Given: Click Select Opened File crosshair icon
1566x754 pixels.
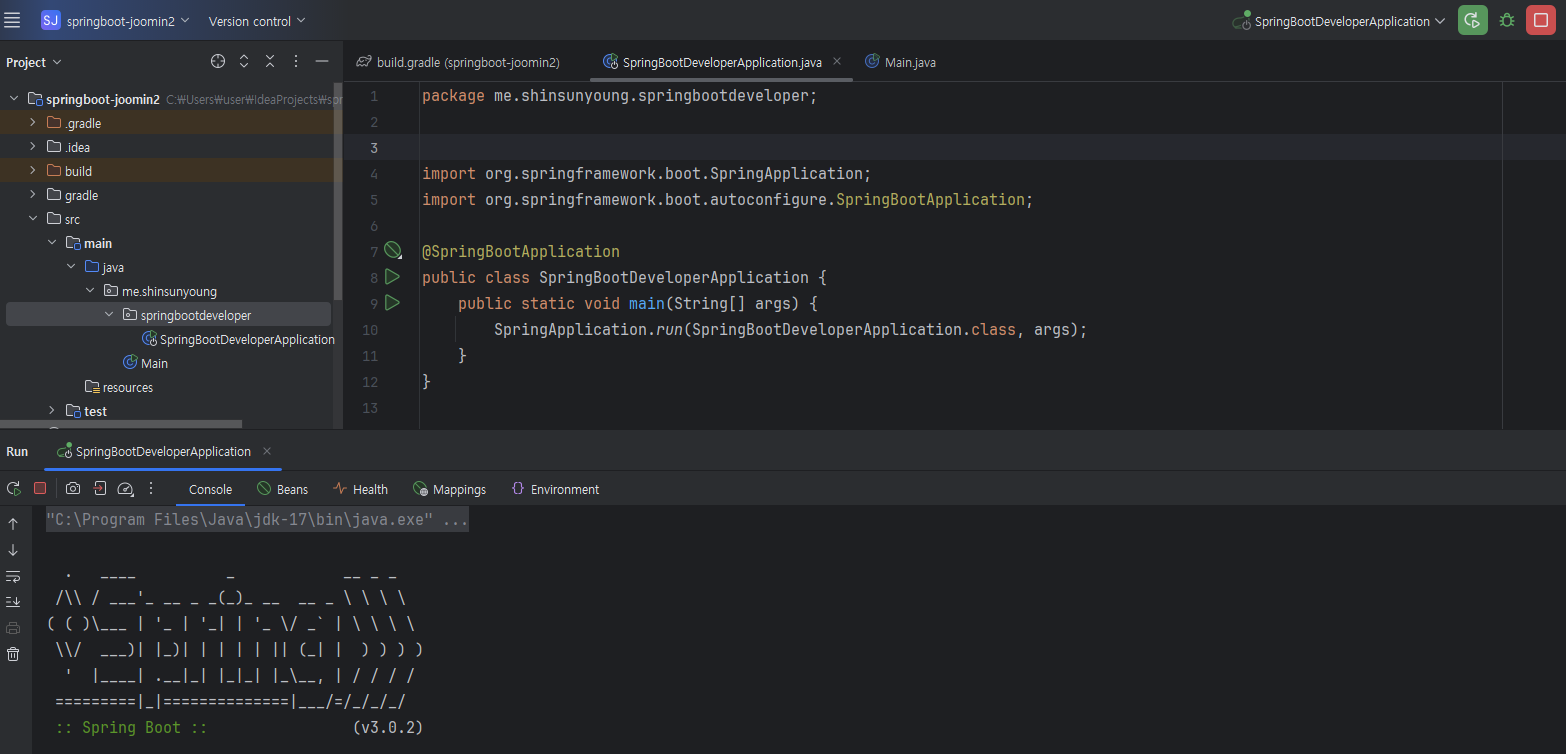Looking at the screenshot, I should pos(218,62).
